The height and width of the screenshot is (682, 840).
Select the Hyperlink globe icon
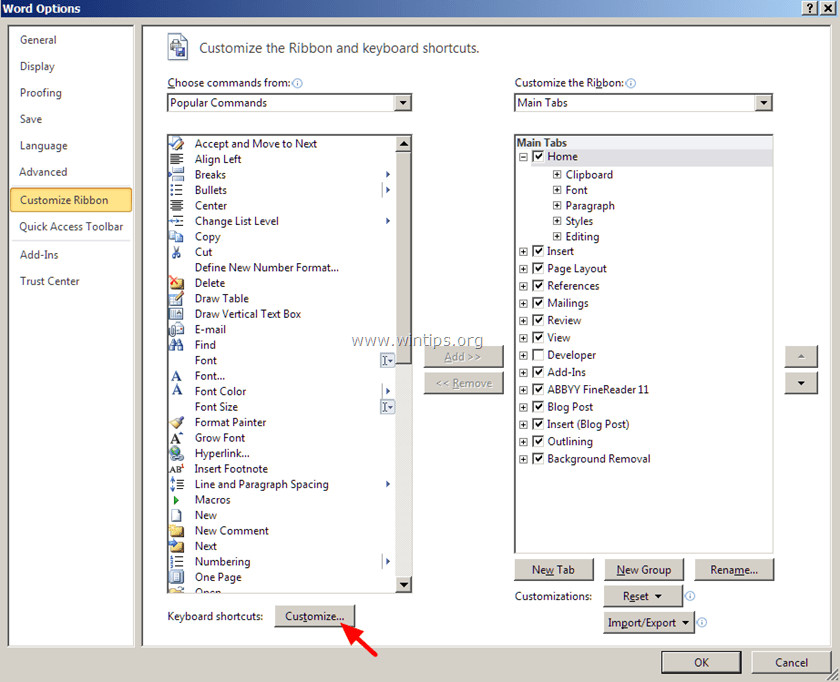[177, 453]
